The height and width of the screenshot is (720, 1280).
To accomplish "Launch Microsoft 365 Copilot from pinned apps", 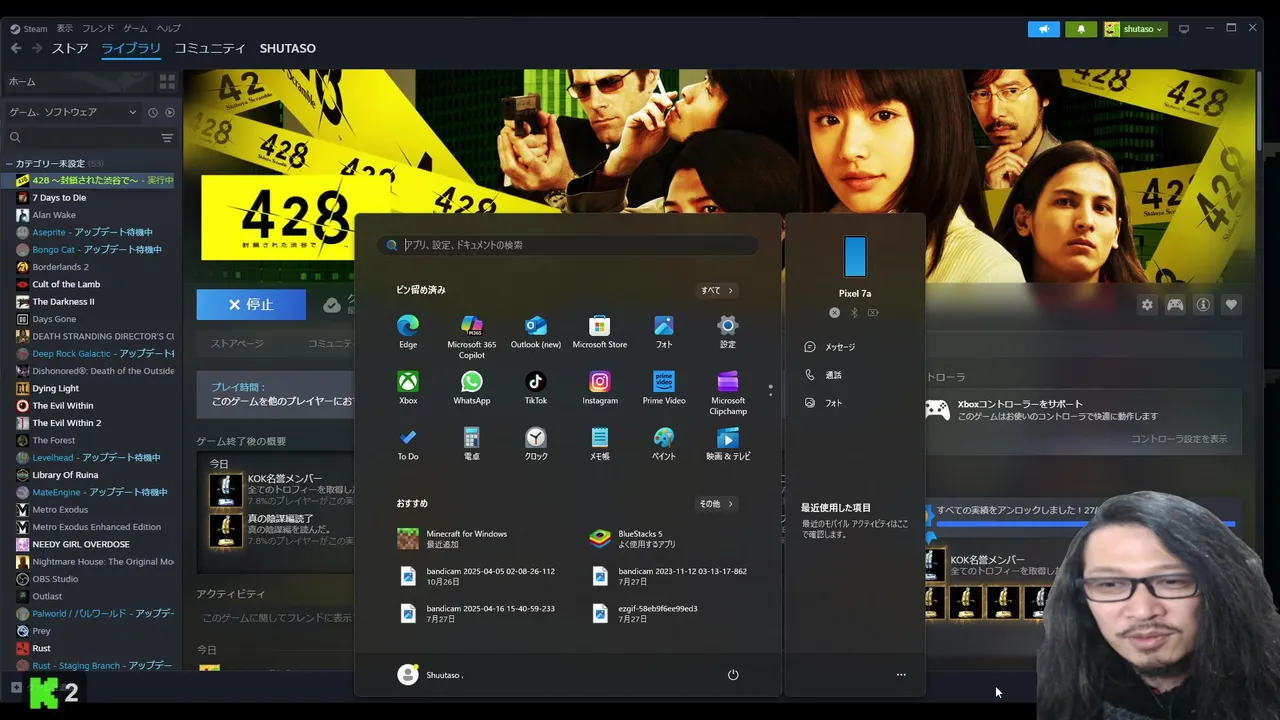I will point(472,336).
